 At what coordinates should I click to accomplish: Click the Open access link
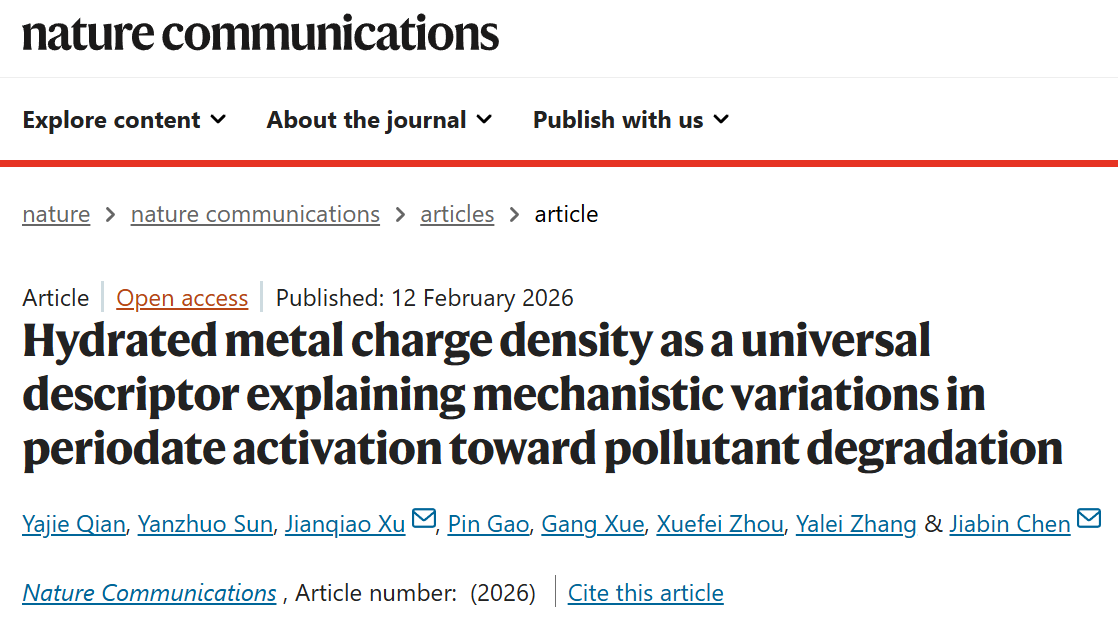coord(182,298)
